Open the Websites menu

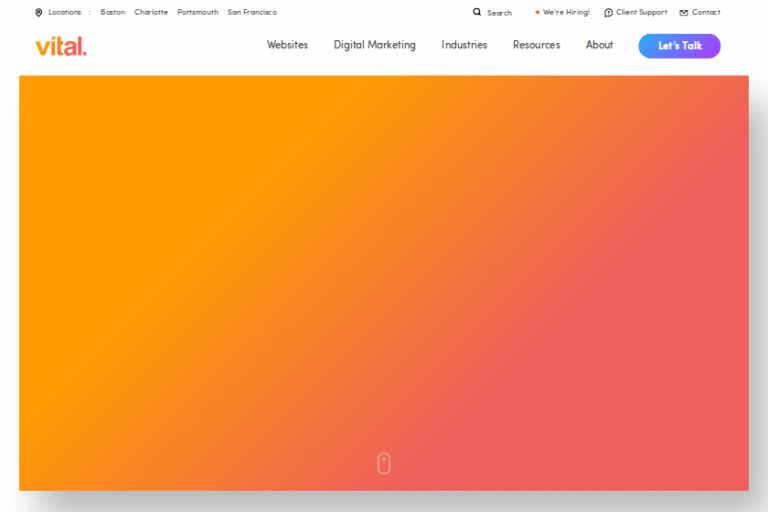pyautogui.click(x=287, y=45)
